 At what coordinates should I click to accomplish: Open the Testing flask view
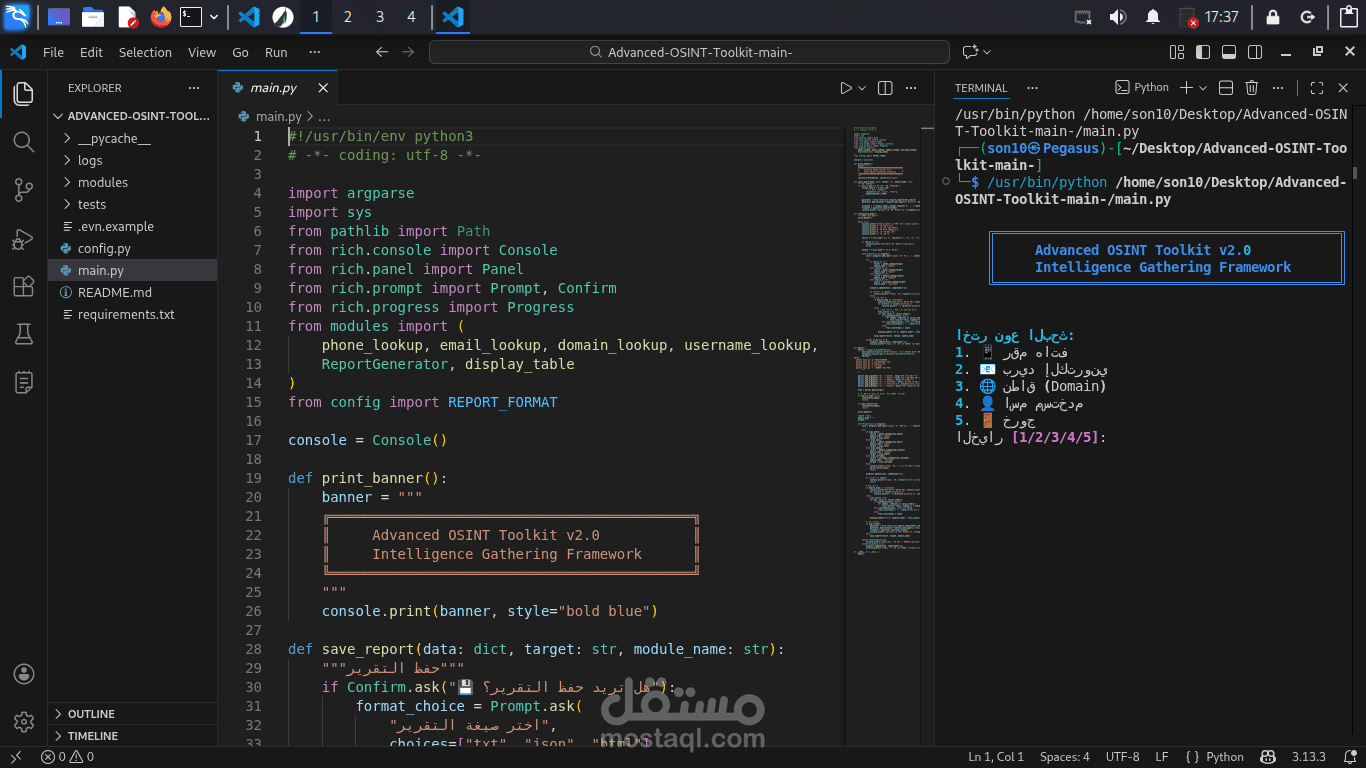pyautogui.click(x=24, y=334)
